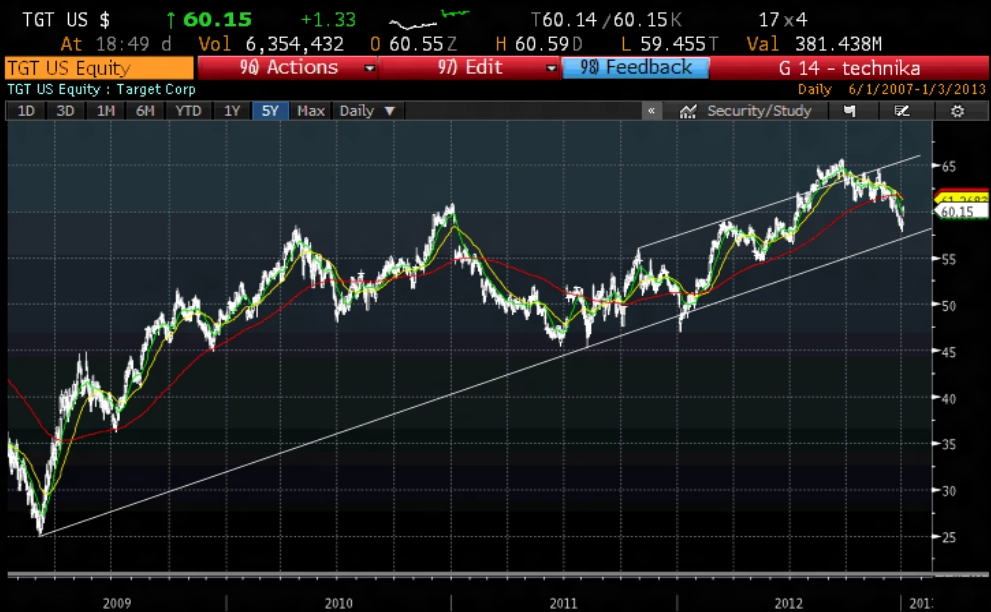The height and width of the screenshot is (612, 991).
Task: Open the edit chart pencil icon
Action: [901, 111]
